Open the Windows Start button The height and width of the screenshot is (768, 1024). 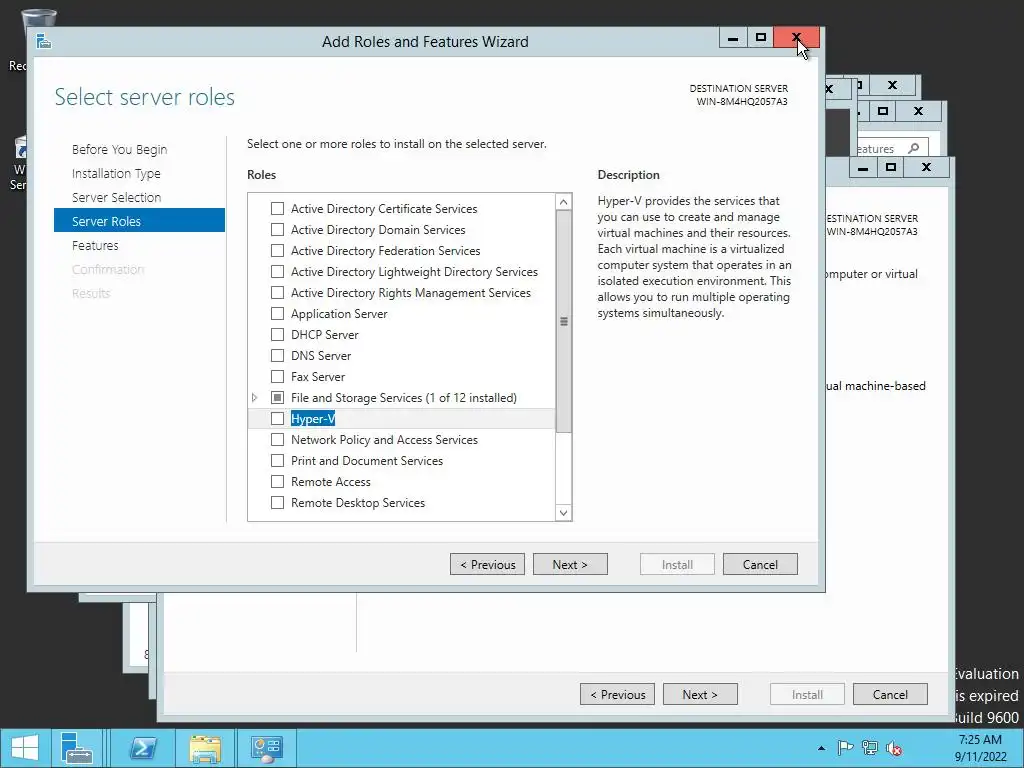(24, 748)
